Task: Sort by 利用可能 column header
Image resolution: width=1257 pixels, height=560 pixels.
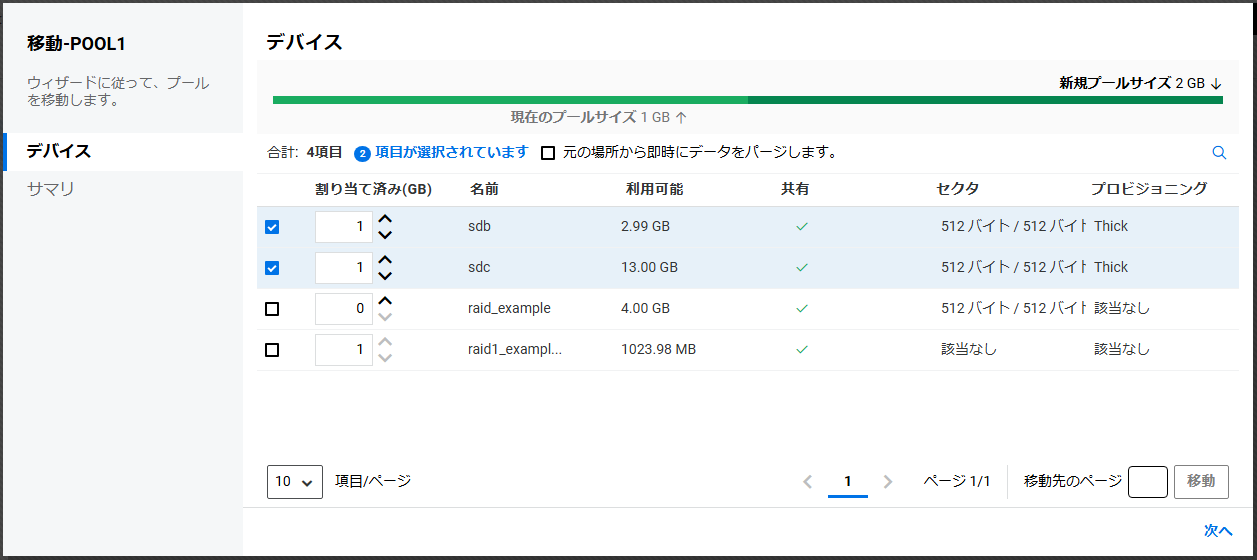Action: tap(654, 189)
